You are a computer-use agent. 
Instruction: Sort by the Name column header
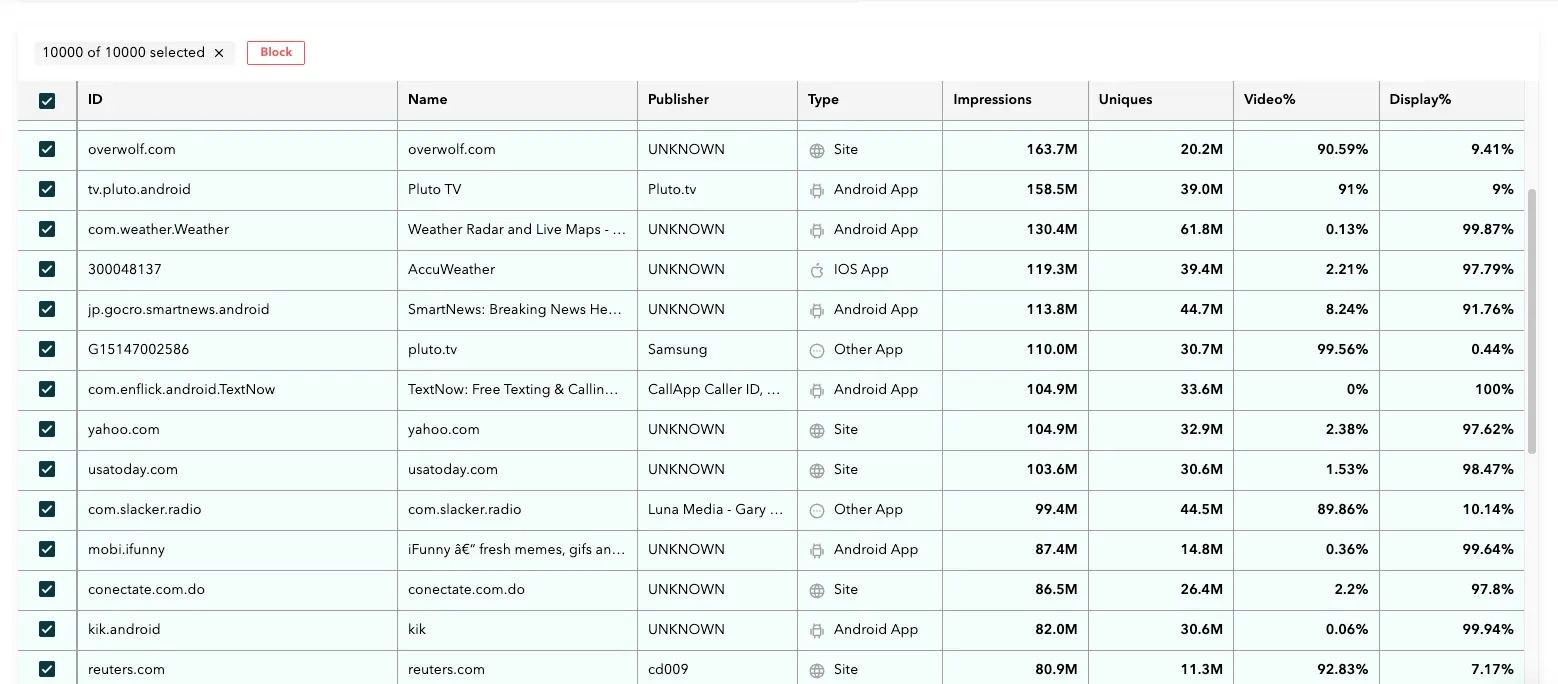pos(517,100)
